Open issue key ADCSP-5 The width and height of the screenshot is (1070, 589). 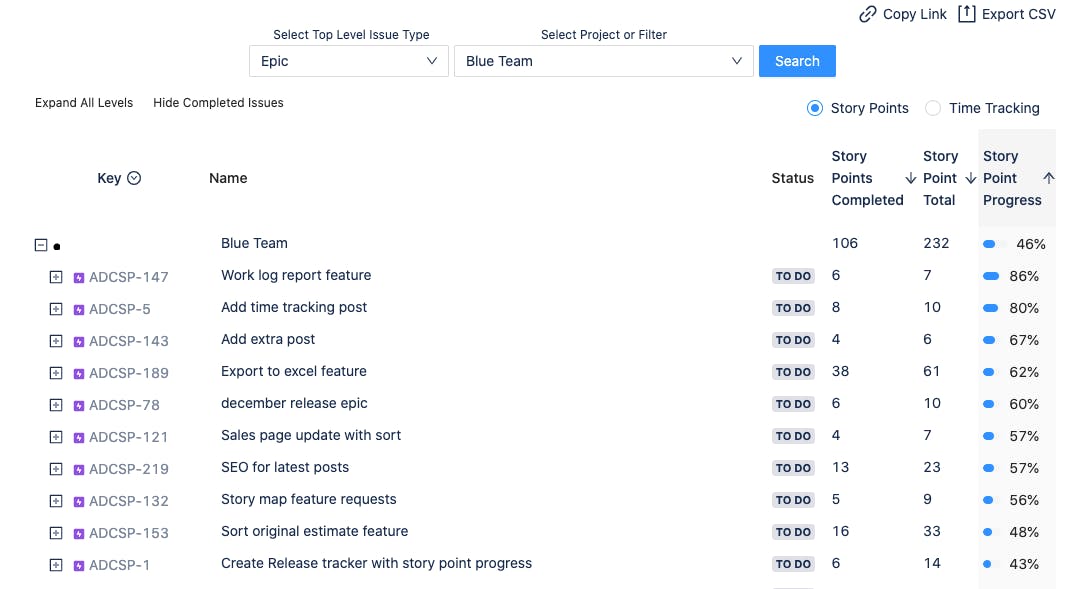[x=120, y=309]
